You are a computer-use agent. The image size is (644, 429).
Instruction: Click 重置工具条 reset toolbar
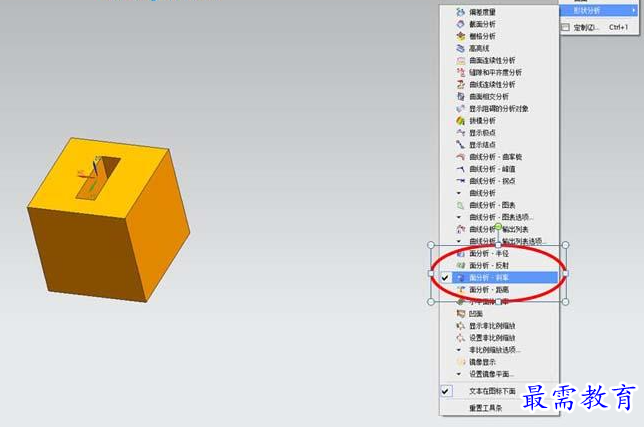click(485, 408)
